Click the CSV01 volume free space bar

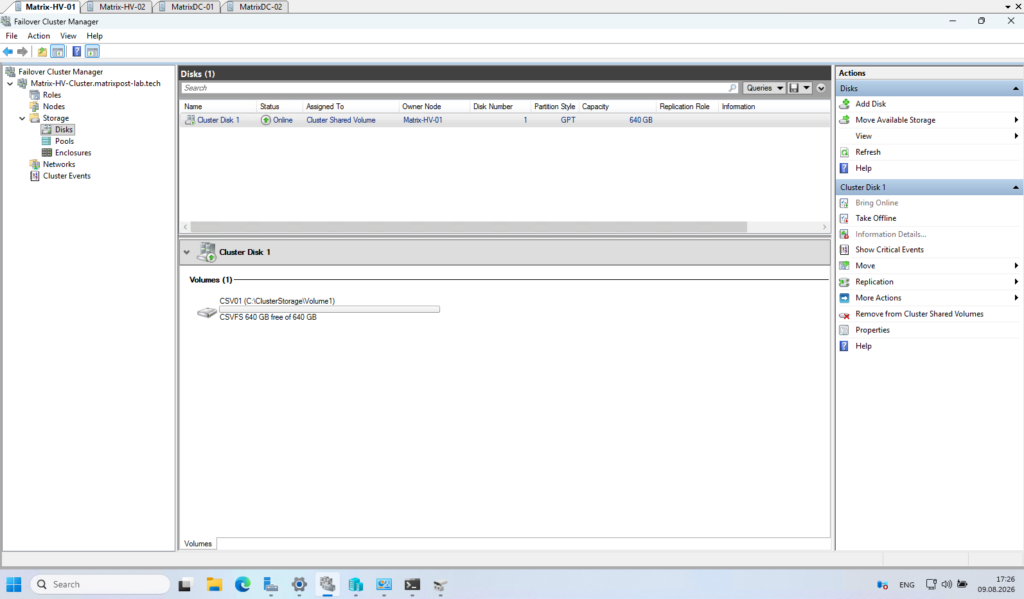[x=329, y=309]
